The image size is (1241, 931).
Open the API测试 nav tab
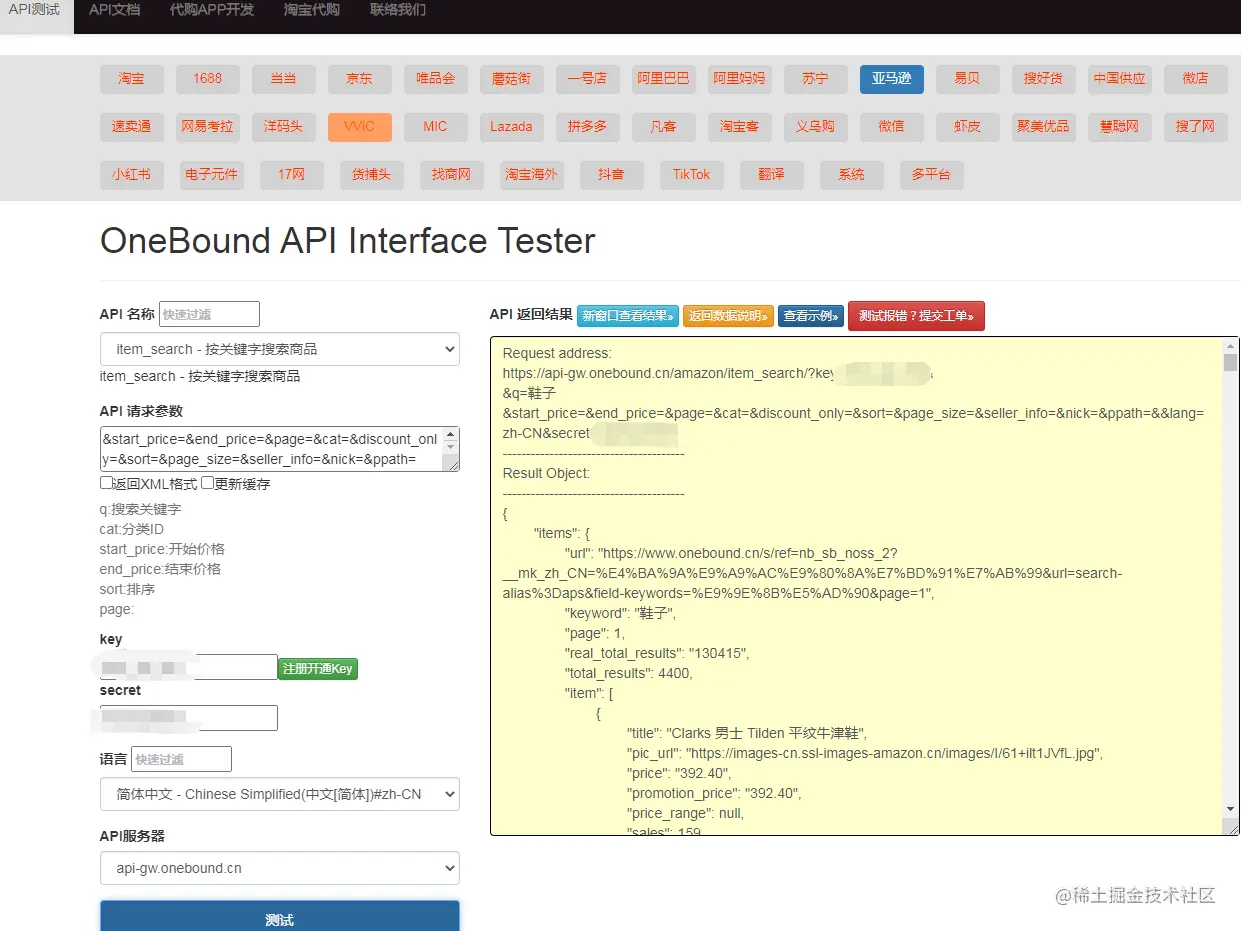click(34, 10)
